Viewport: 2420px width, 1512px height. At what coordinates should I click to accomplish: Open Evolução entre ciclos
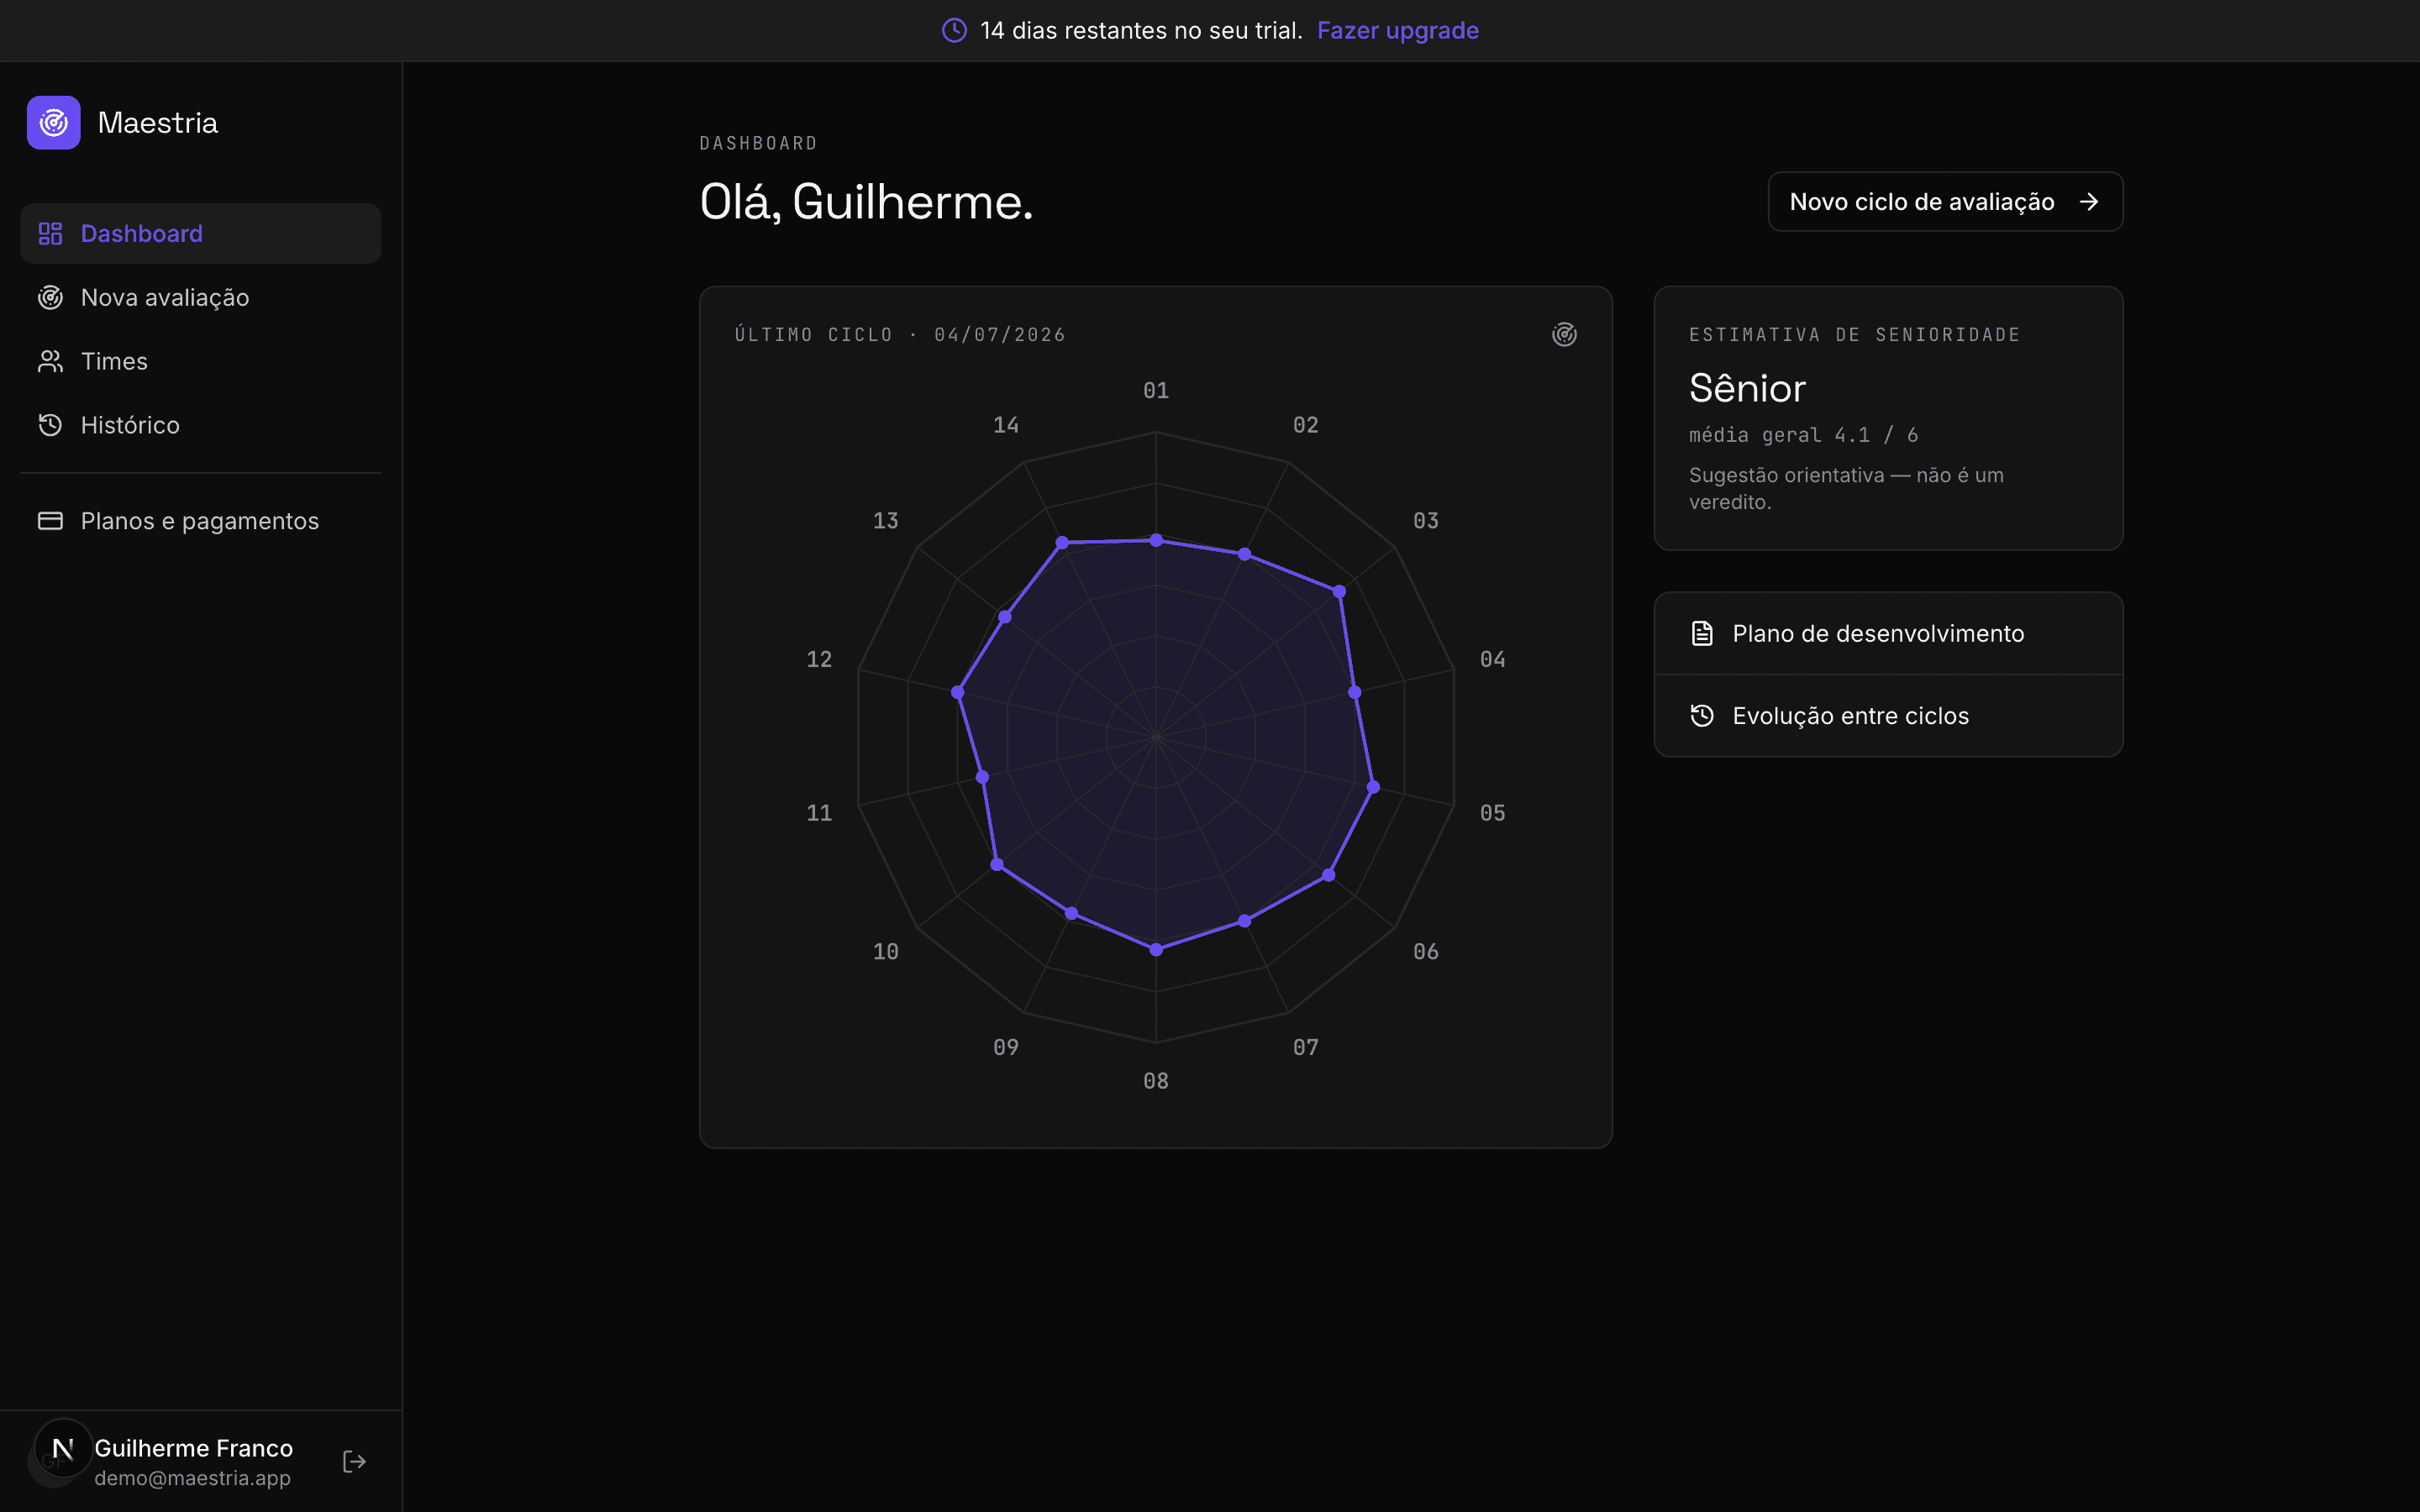pos(1888,716)
